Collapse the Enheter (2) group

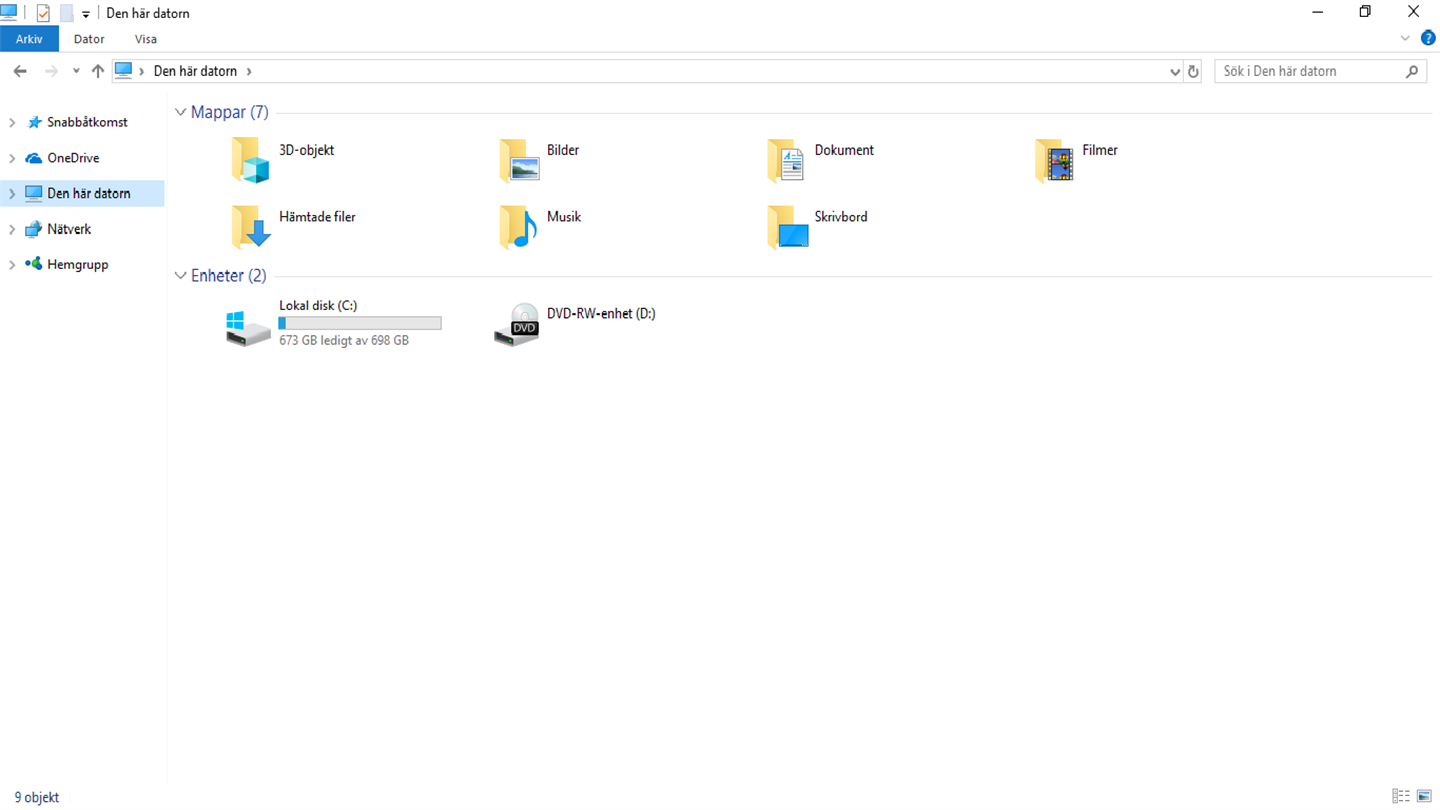(x=180, y=276)
